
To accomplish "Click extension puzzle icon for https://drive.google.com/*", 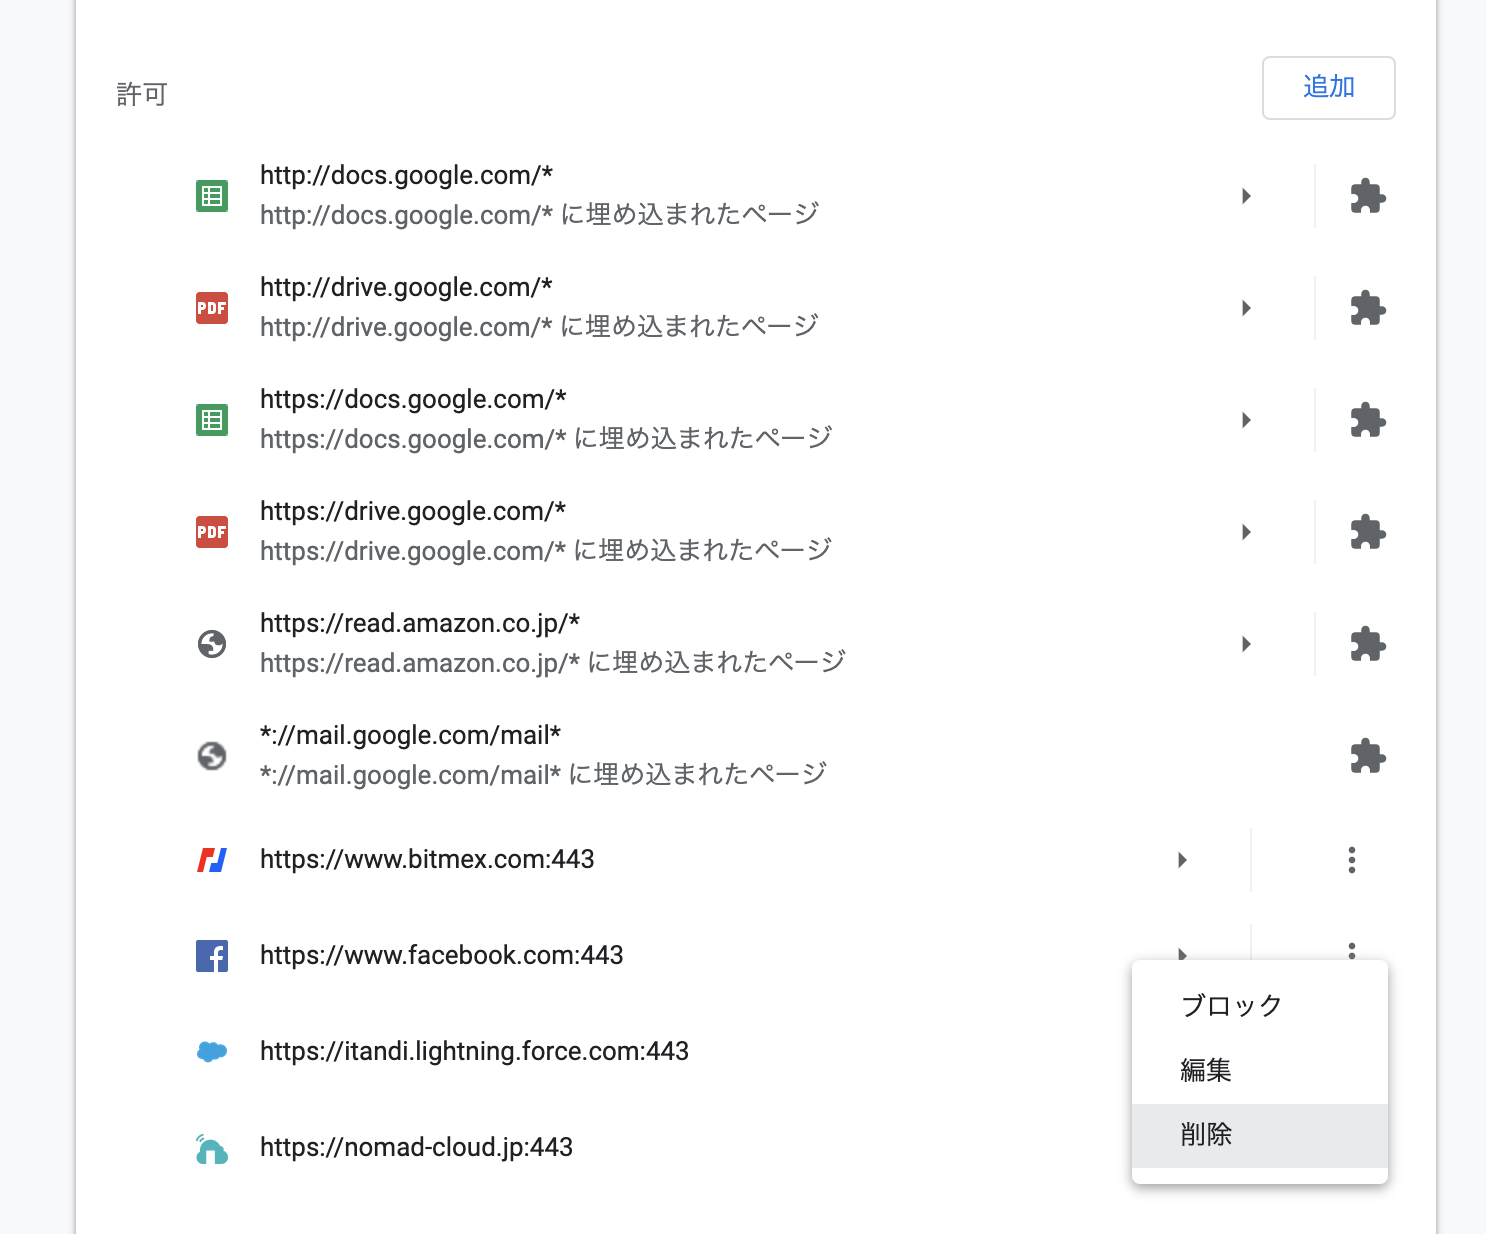I will tap(1367, 532).
